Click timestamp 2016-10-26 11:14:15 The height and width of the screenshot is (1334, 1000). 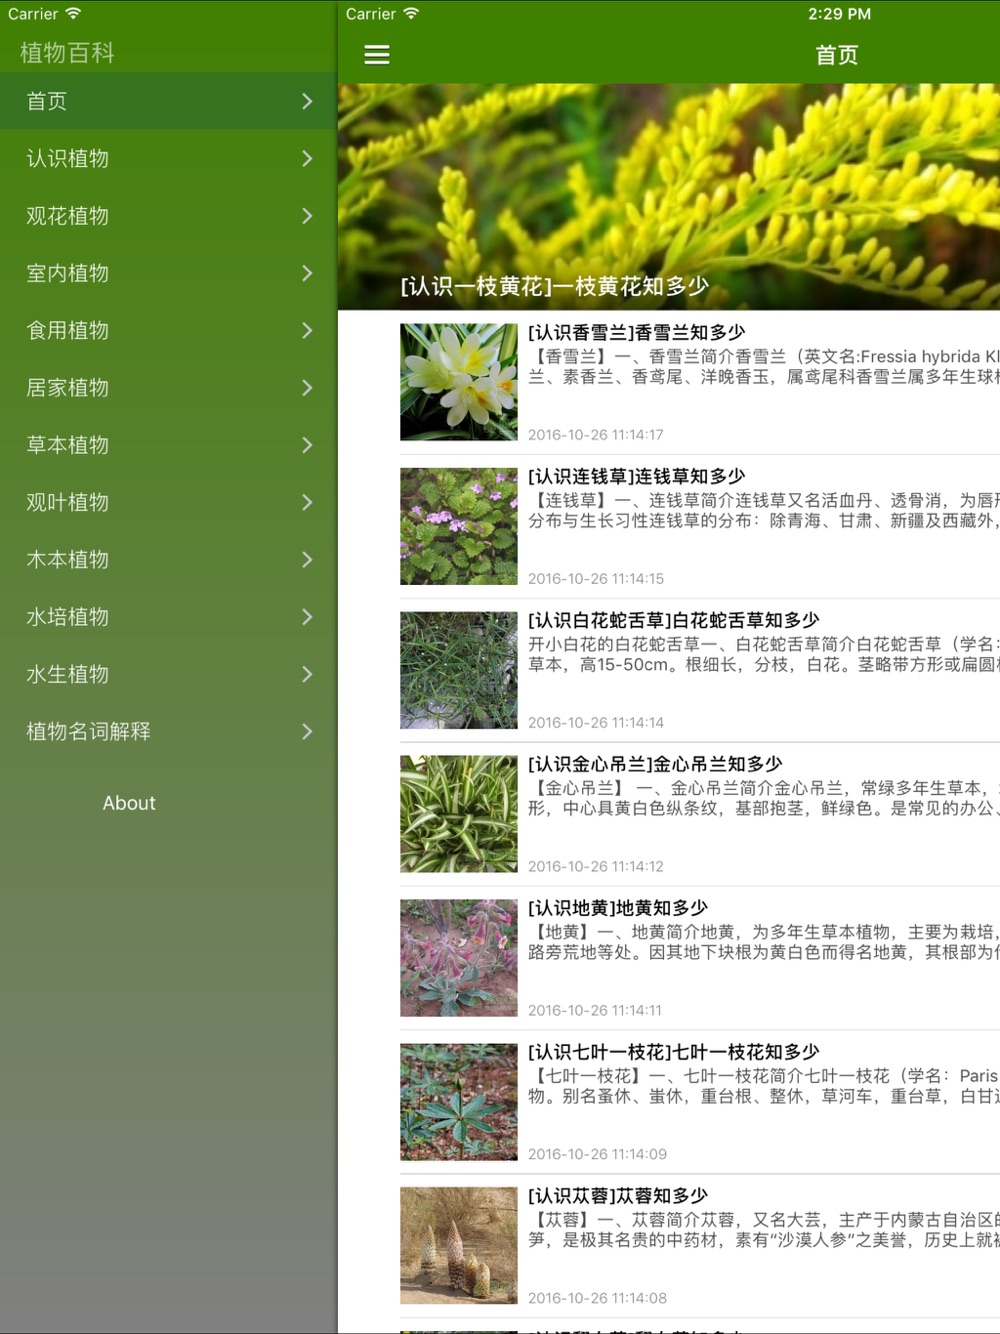tap(596, 579)
